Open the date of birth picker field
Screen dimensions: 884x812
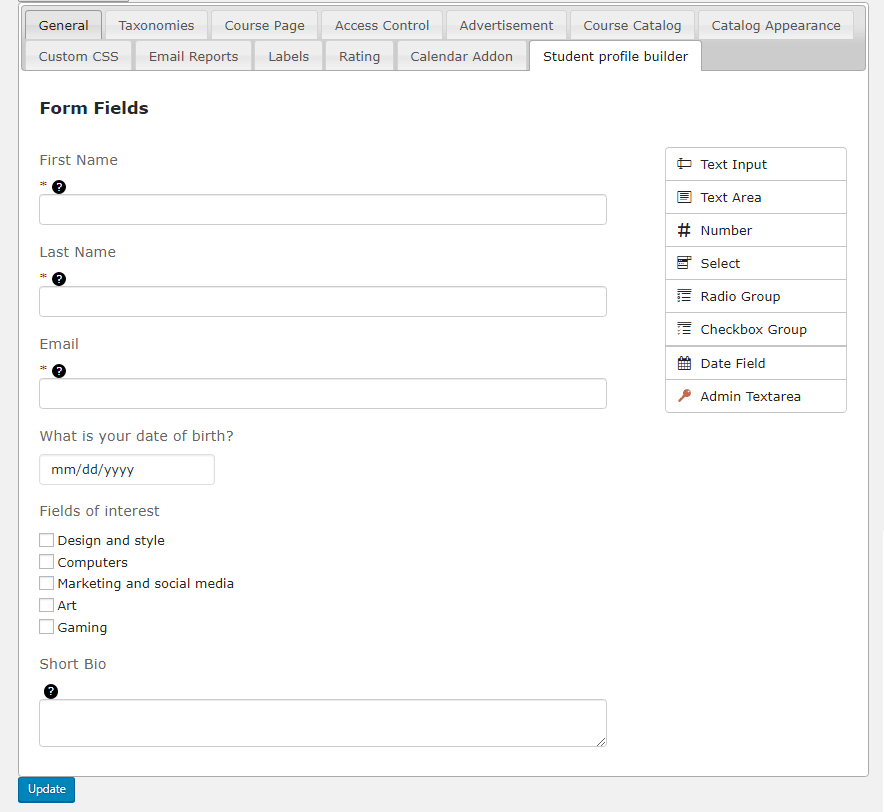tap(127, 470)
